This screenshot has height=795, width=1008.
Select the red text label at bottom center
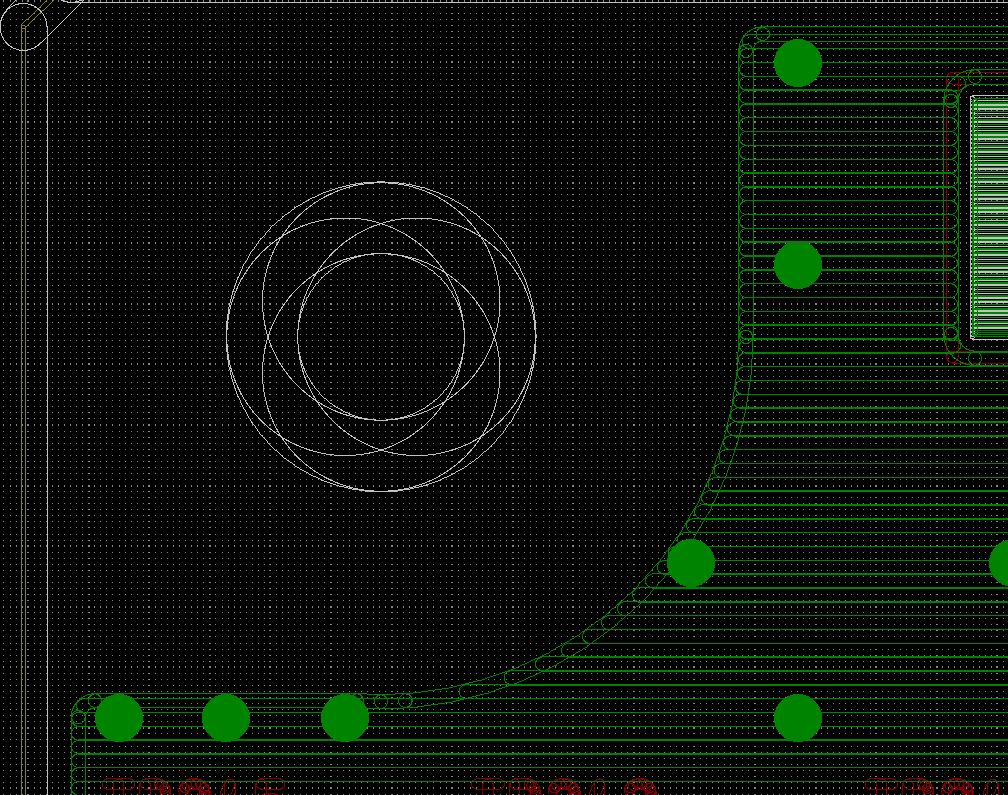click(x=565, y=786)
